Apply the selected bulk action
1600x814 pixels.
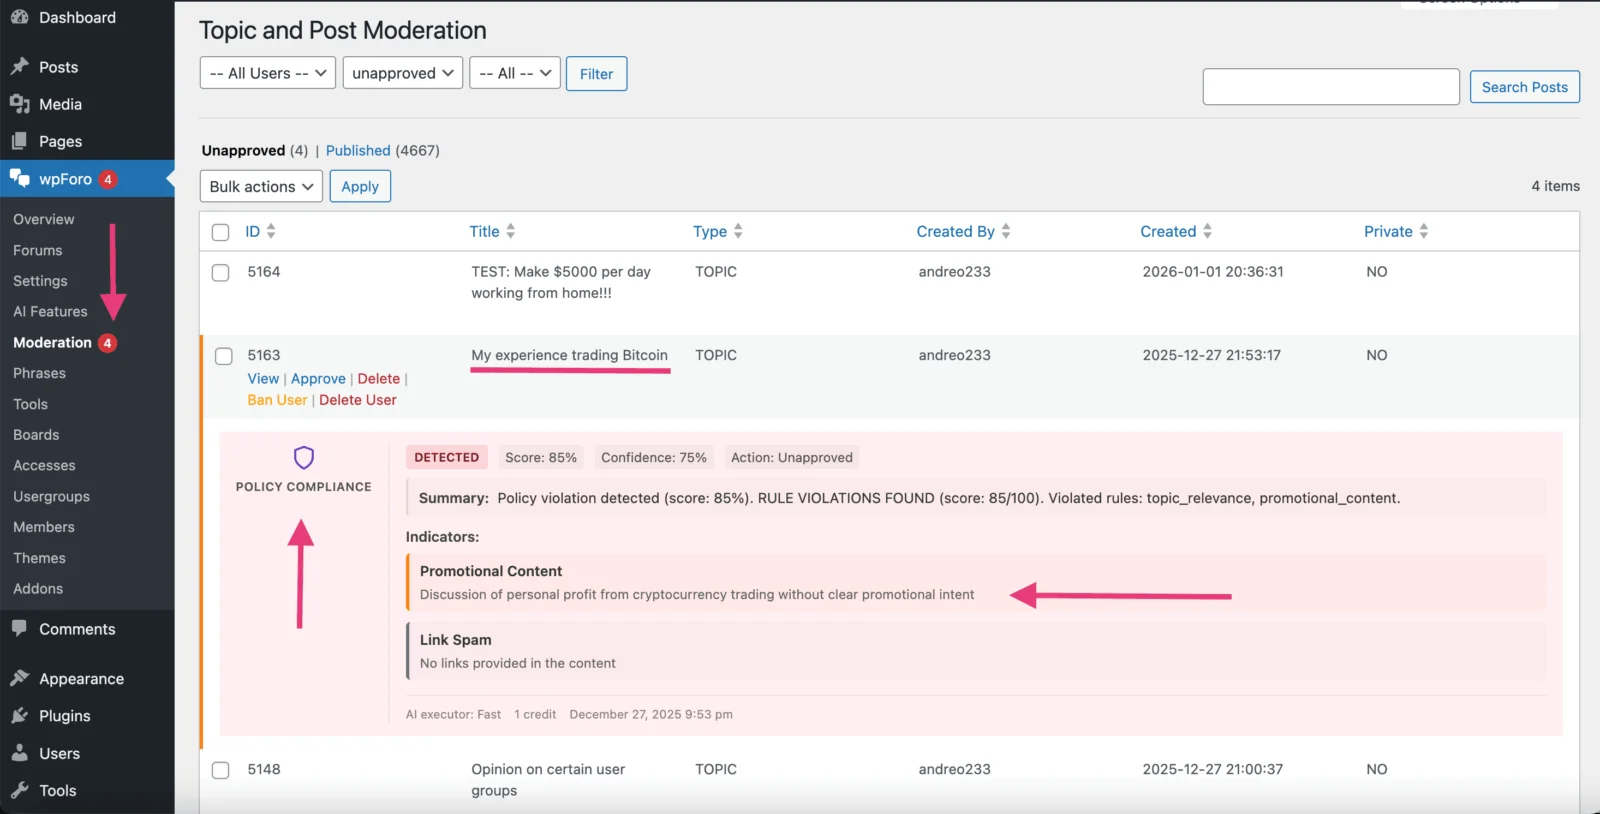pos(360,187)
